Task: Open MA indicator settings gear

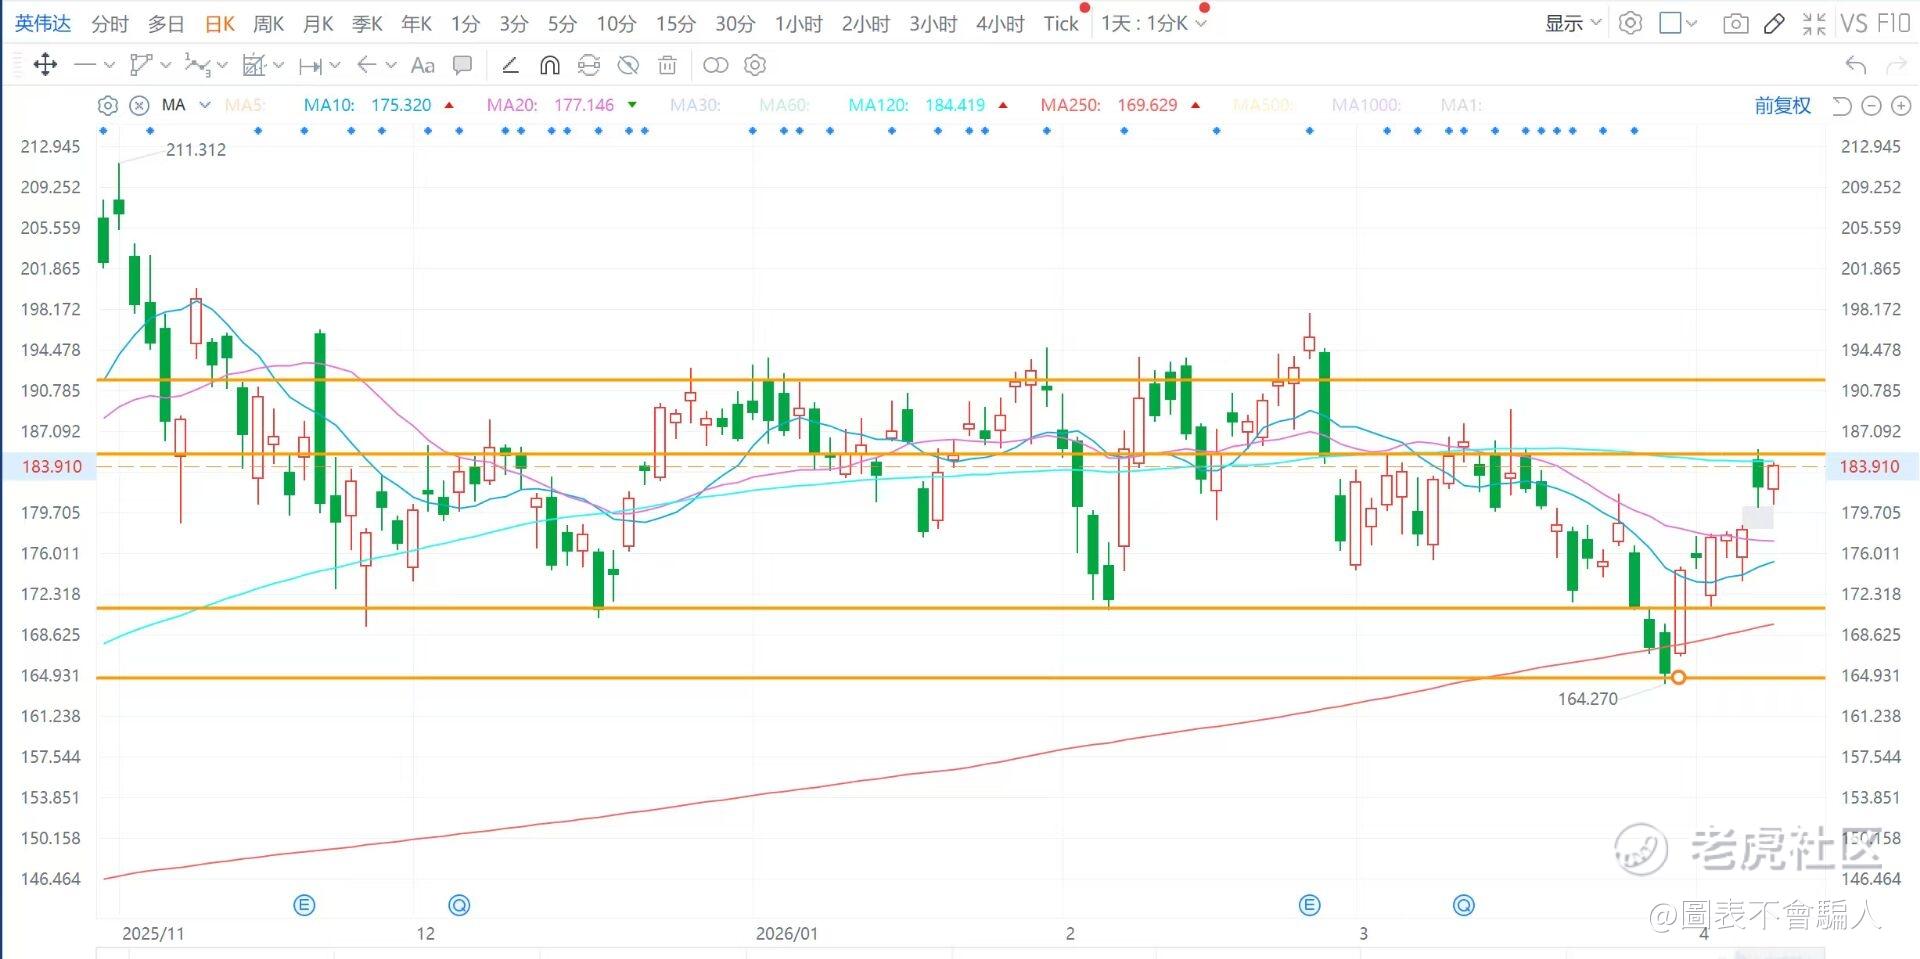Action: click(108, 105)
